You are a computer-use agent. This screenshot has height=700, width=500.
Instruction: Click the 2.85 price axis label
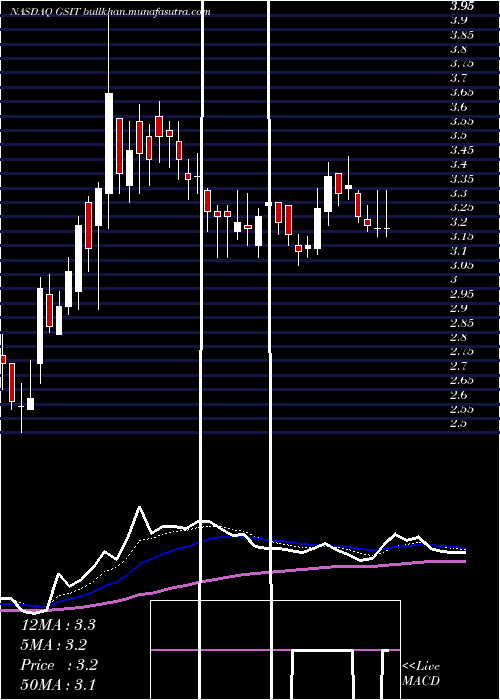[464, 322]
